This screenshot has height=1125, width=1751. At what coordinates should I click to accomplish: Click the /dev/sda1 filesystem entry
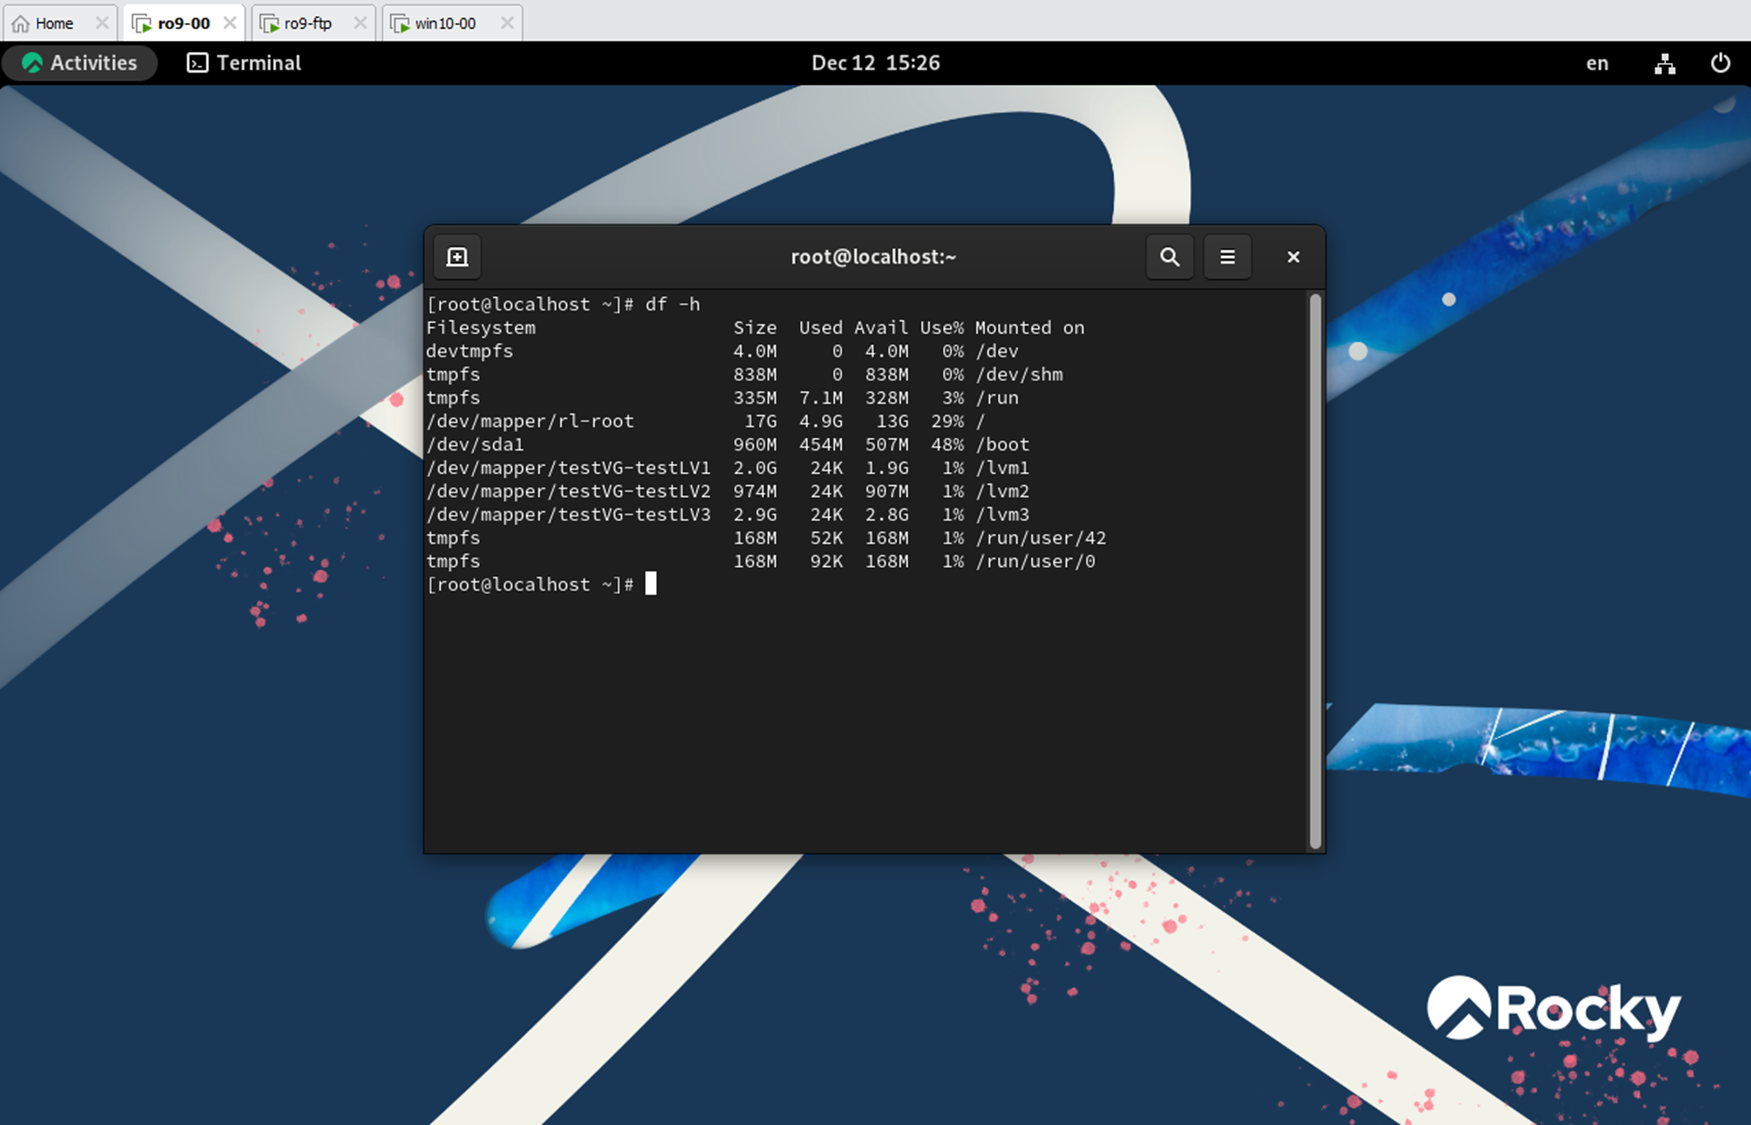click(475, 444)
